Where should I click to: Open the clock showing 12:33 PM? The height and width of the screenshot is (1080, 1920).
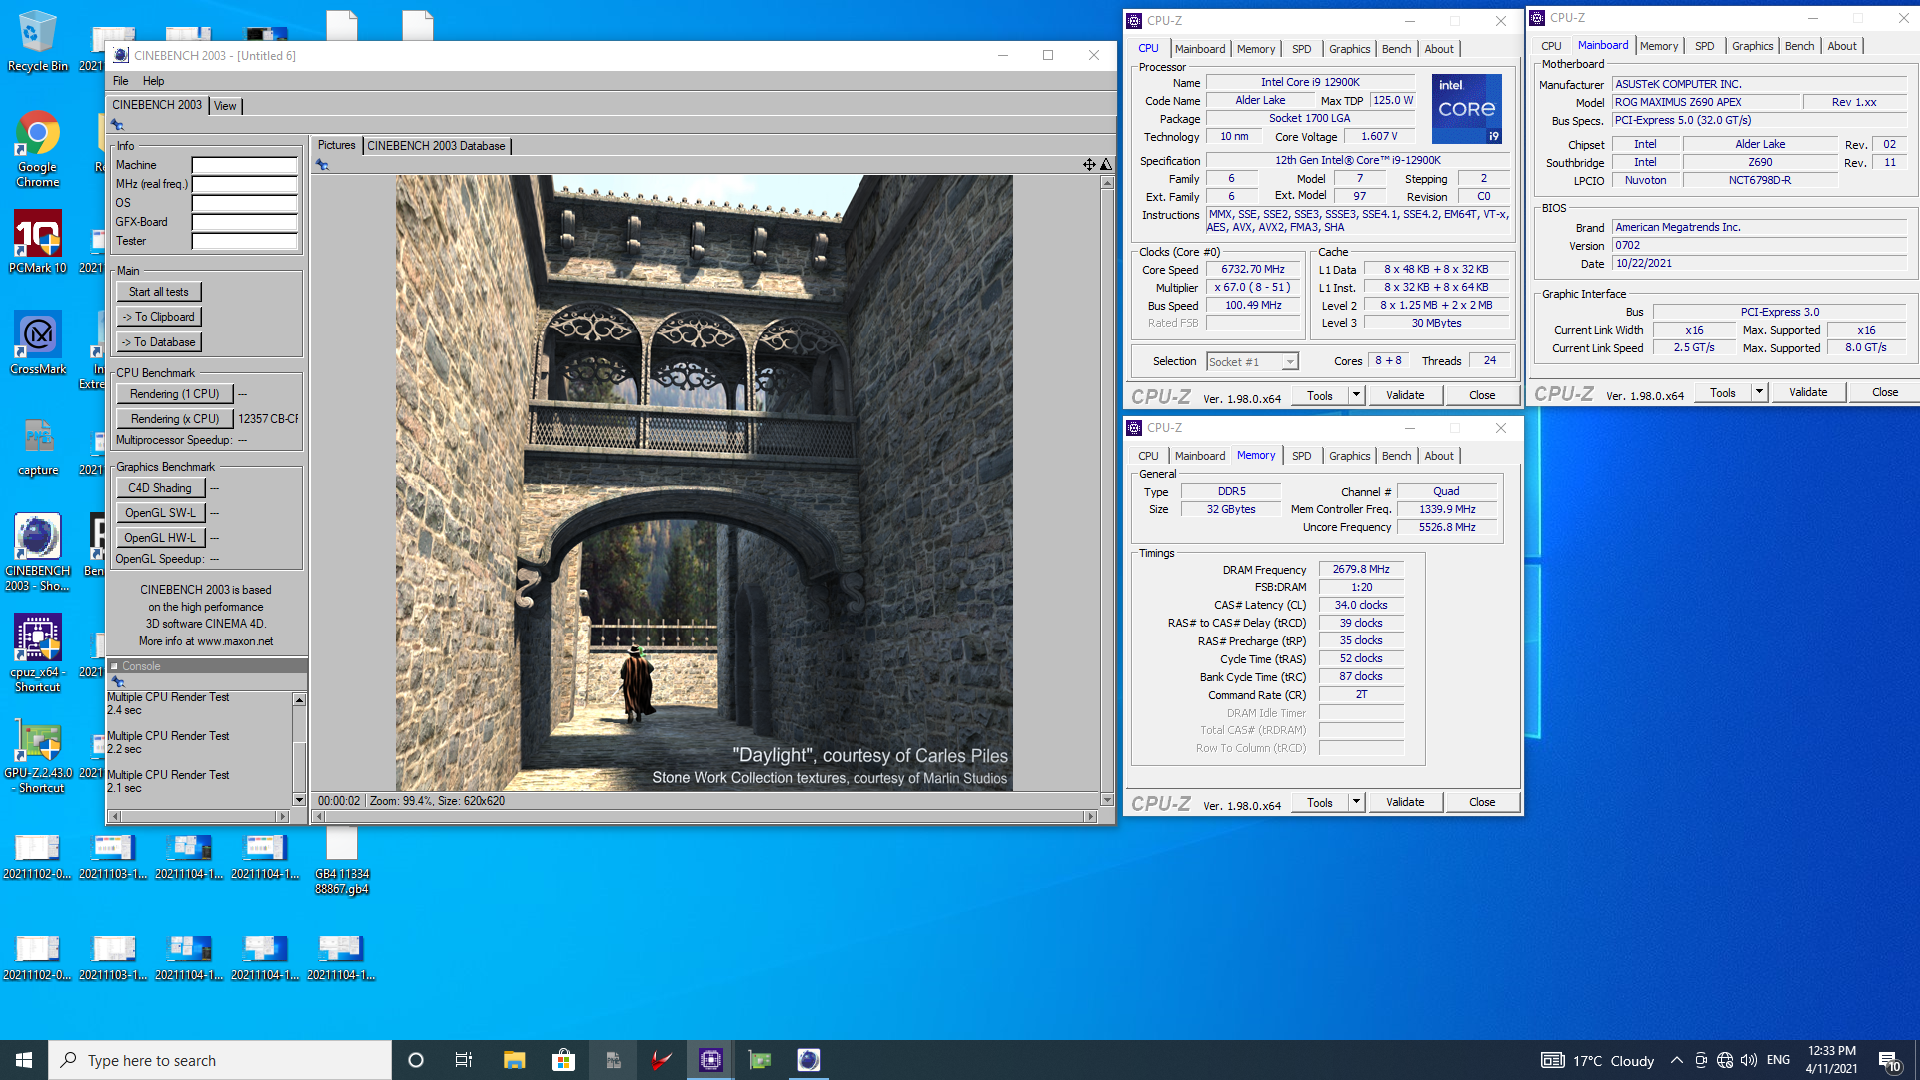1831,1060
